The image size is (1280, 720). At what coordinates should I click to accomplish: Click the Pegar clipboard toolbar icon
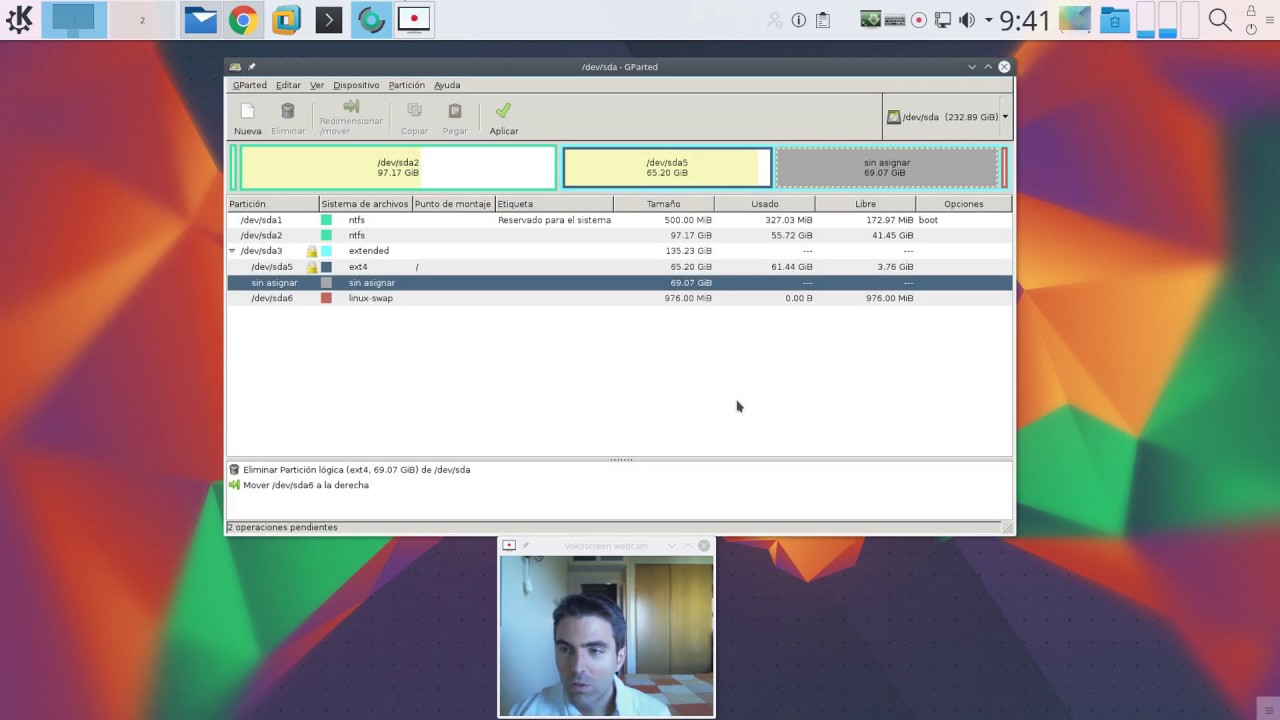(x=455, y=112)
